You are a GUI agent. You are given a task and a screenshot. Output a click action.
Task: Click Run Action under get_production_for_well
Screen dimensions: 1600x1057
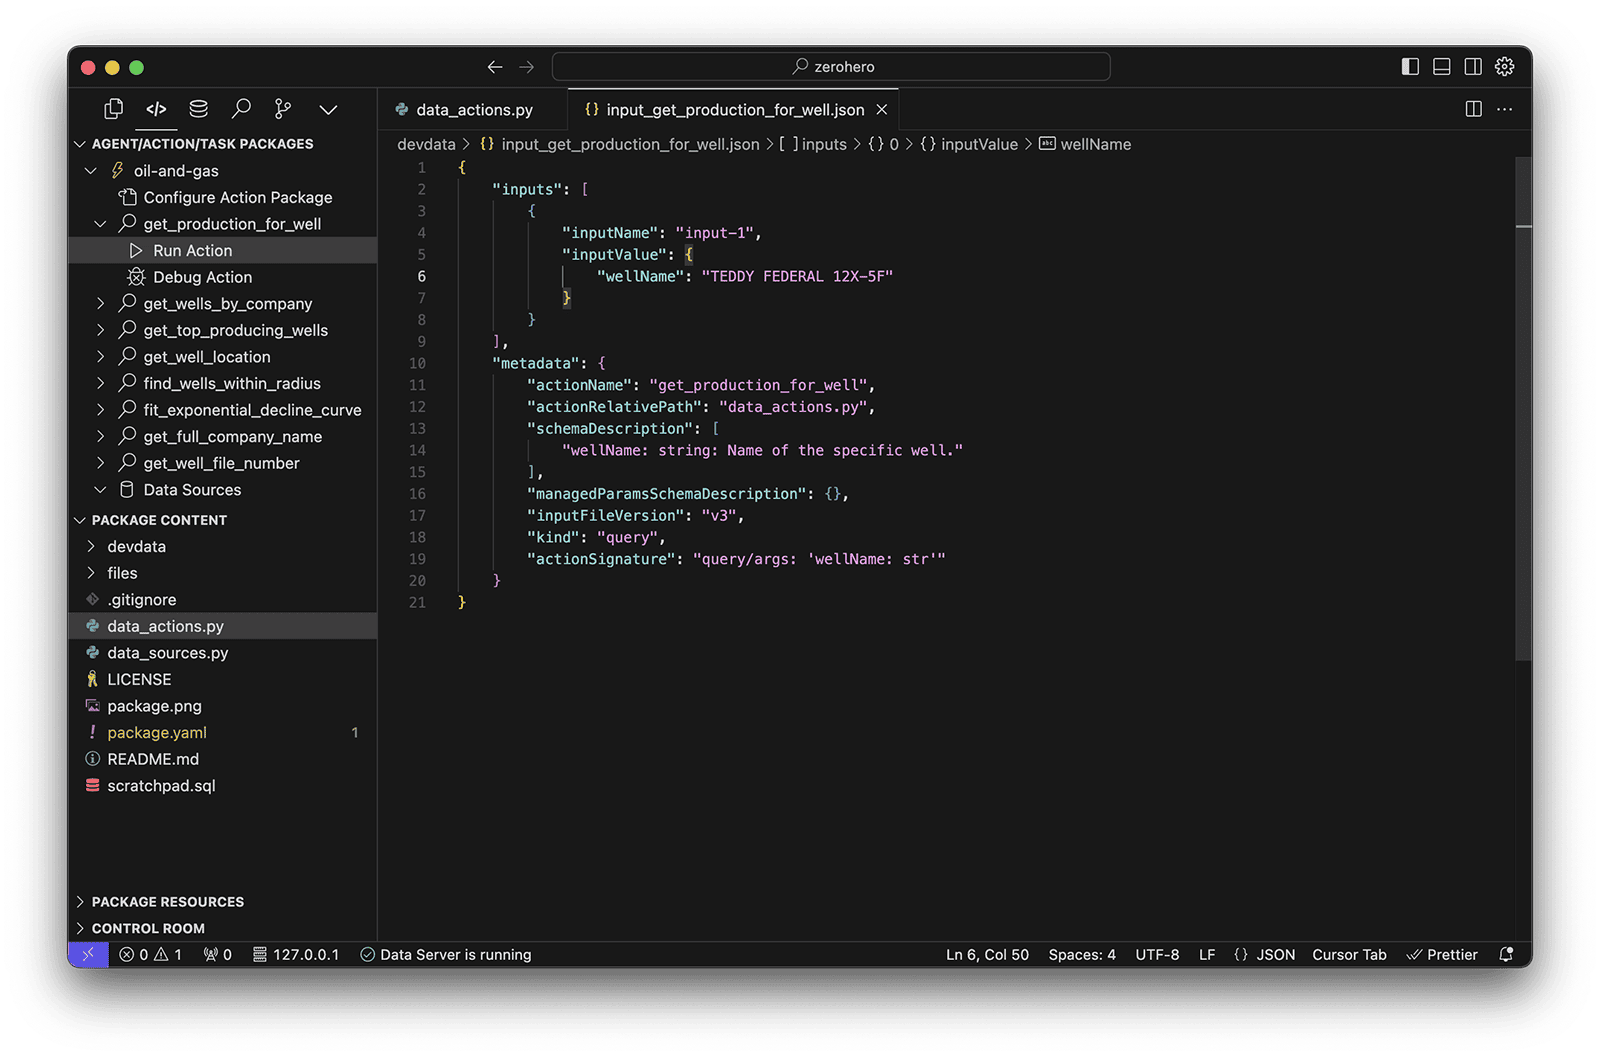click(x=192, y=251)
